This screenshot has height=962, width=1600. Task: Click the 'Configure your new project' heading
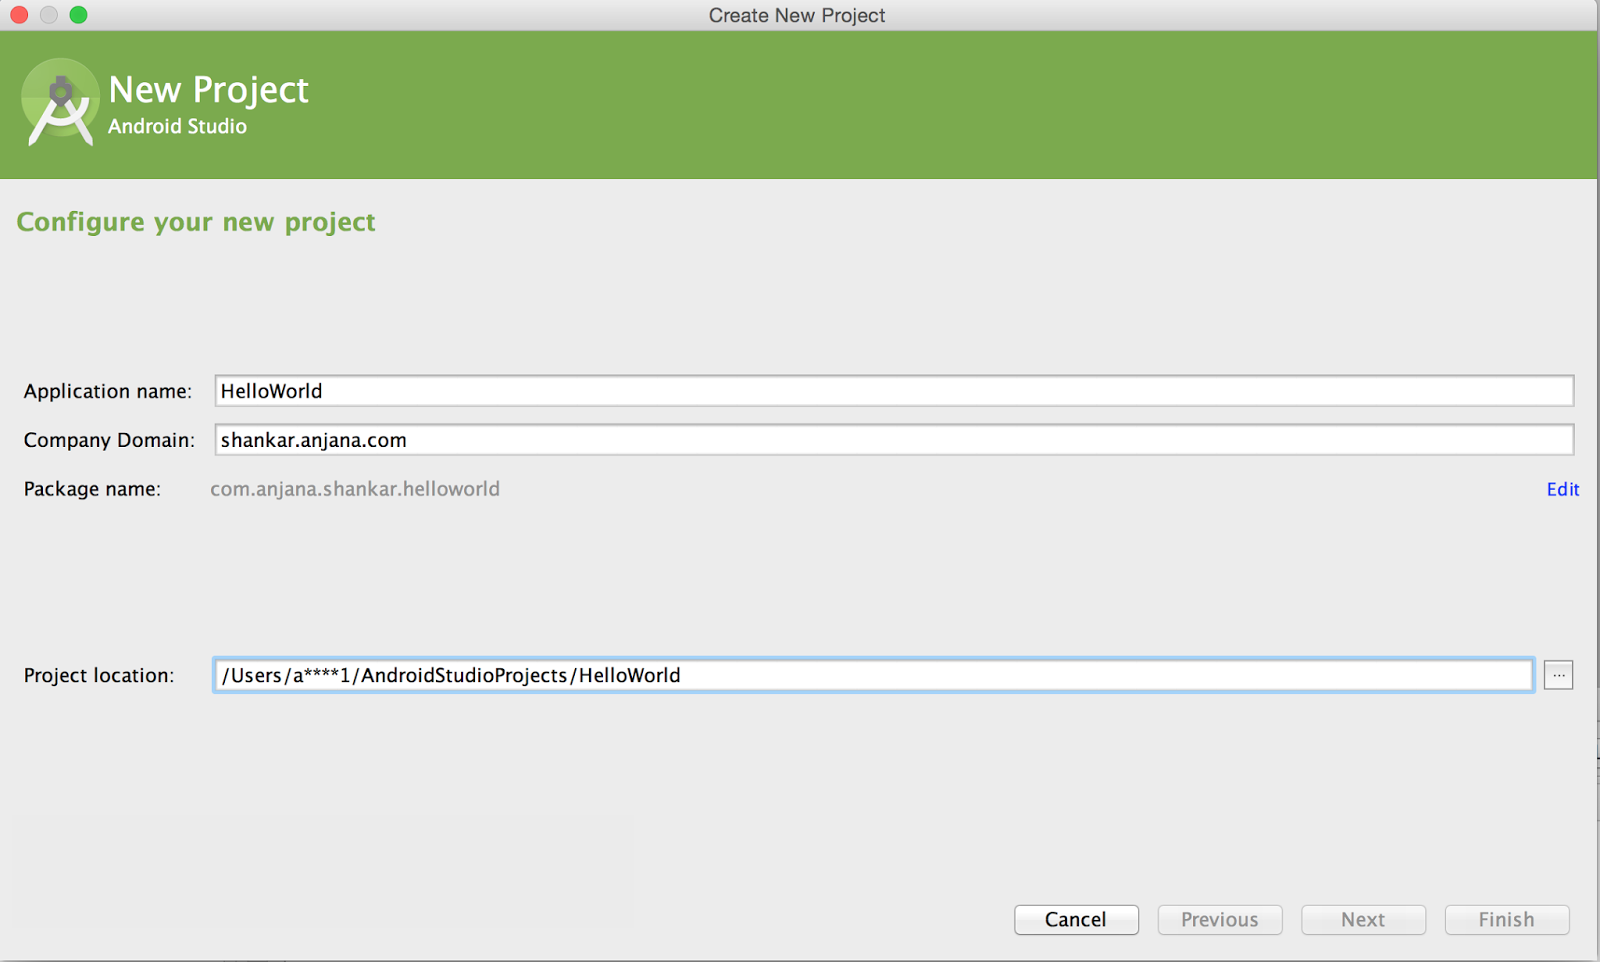pyautogui.click(x=196, y=221)
